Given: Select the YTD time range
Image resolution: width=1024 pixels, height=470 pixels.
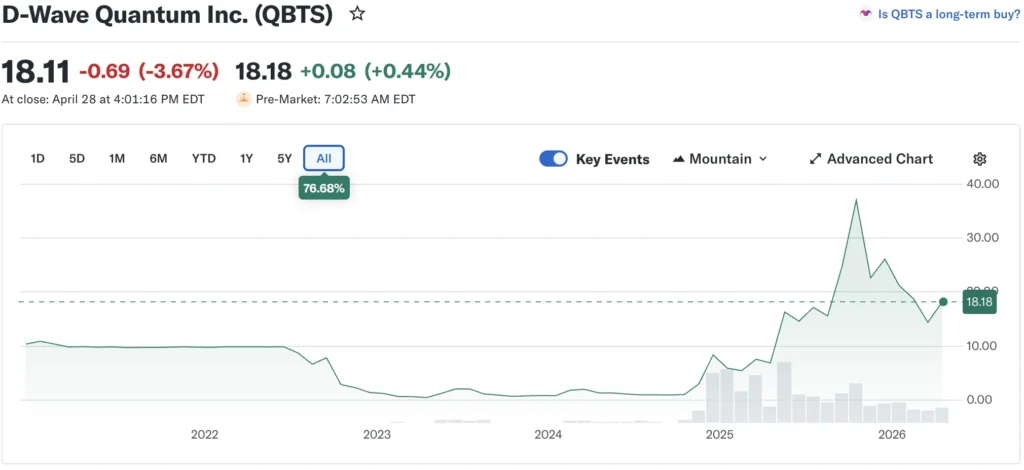Looking at the screenshot, I should tap(204, 159).
